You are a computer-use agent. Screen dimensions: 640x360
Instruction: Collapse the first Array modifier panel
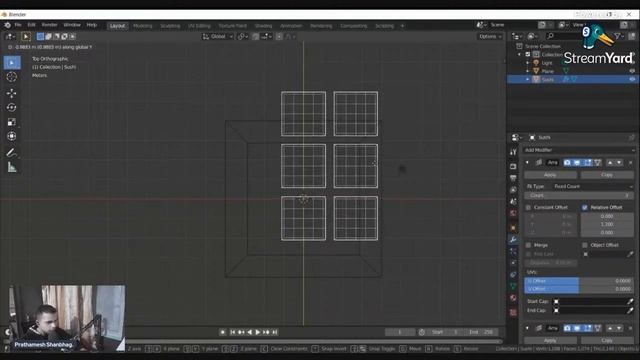[527, 163]
